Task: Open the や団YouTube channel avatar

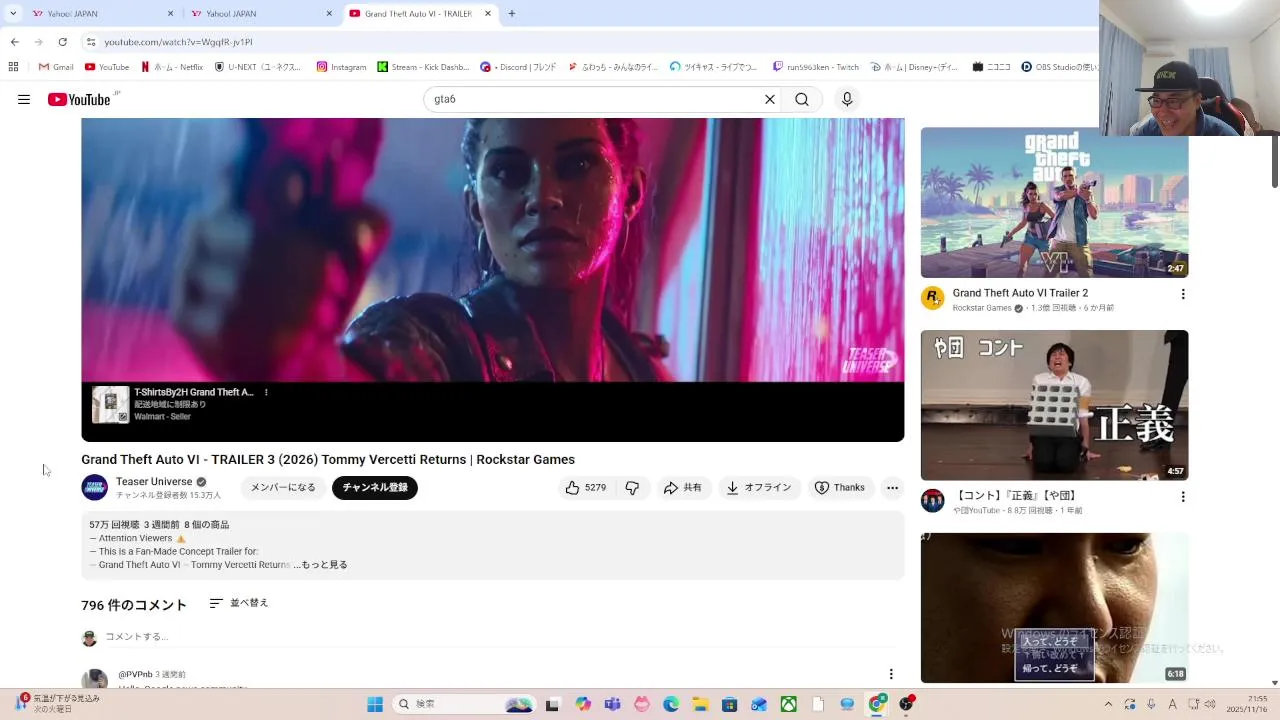Action: pyautogui.click(x=932, y=501)
